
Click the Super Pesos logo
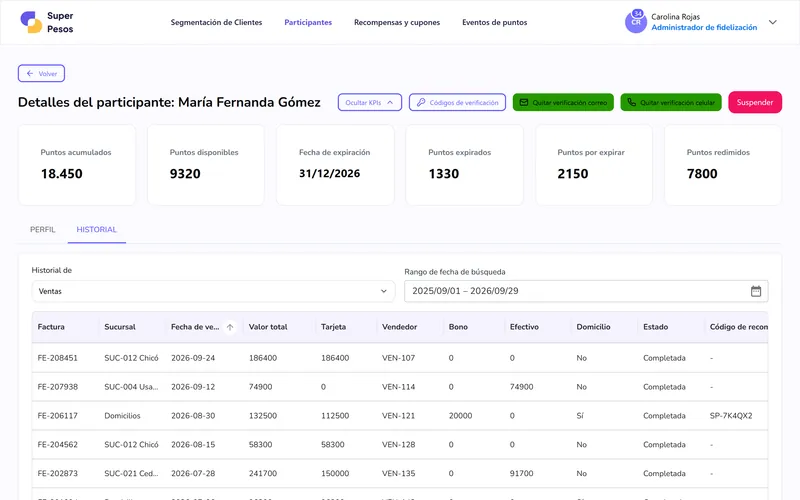pos(46,22)
